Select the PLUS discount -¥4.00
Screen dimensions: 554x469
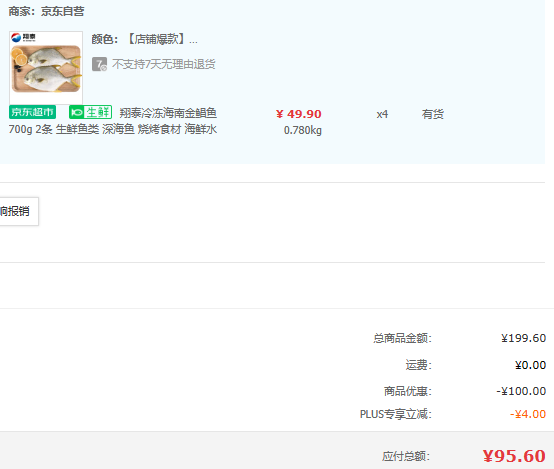point(528,414)
